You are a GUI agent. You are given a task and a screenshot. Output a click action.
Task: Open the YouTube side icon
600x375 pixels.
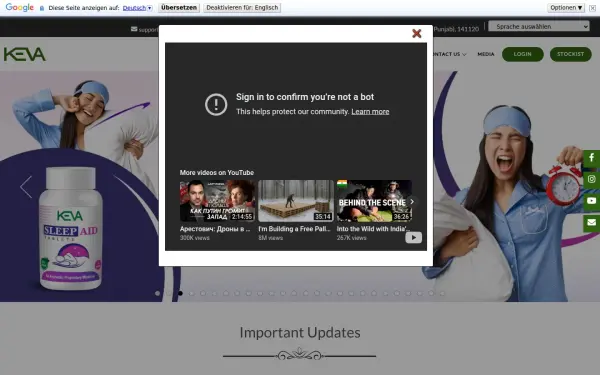pos(591,201)
